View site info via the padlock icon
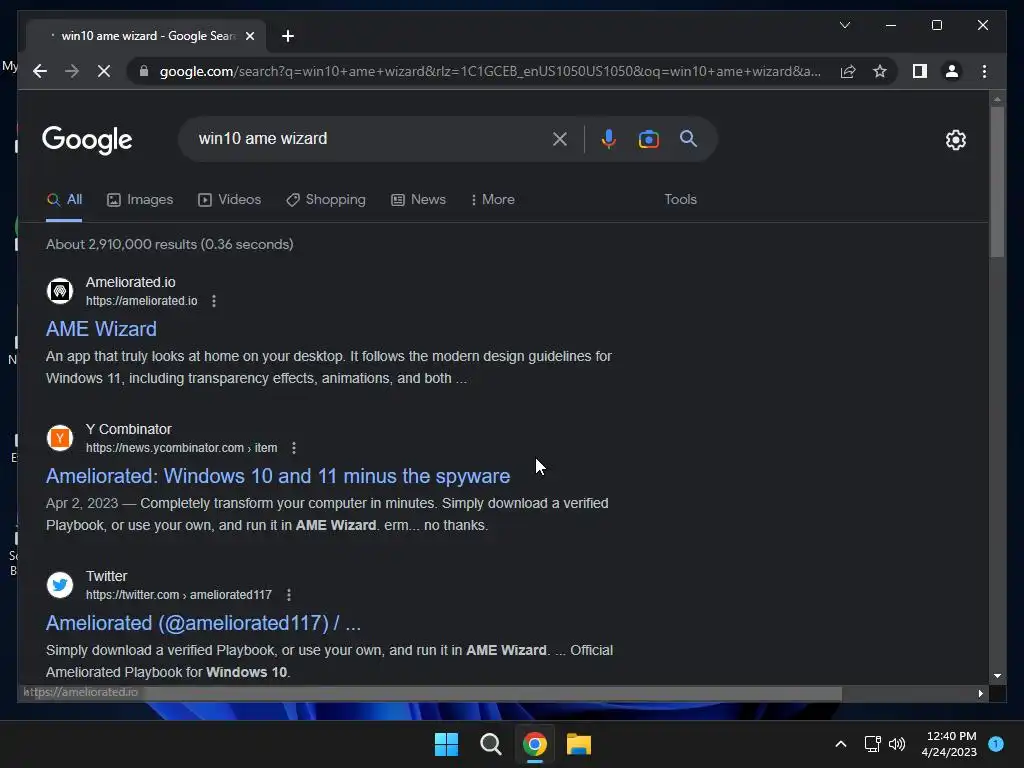Viewport: 1024px width, 768px height. (x=144, y=71)
